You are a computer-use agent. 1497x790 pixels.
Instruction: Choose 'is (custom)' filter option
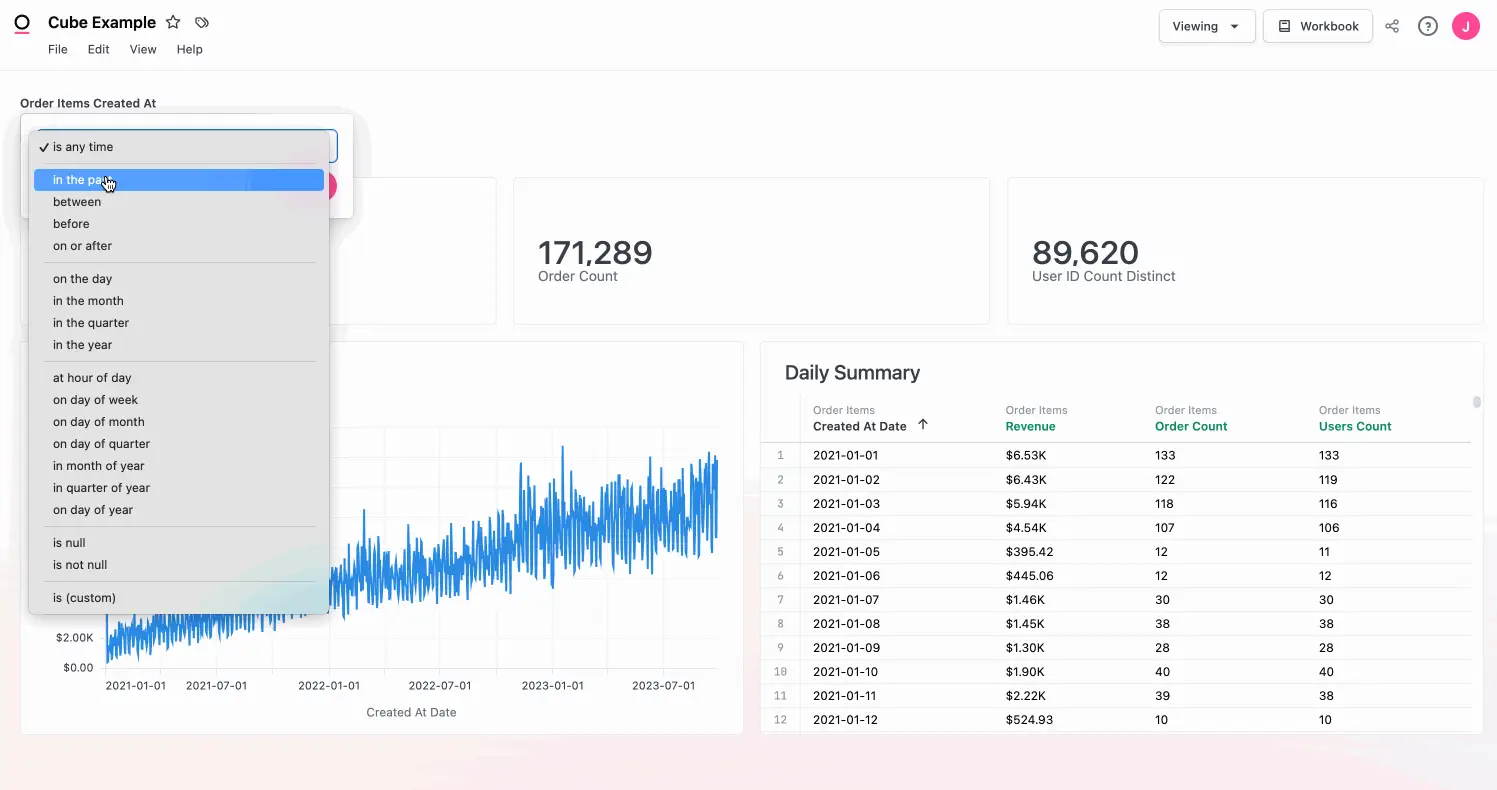(x=84, y=598)
